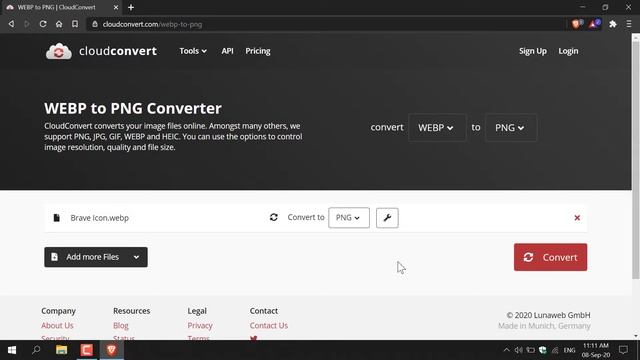
Task: Remove Brave Icon.webp with the red X
Action: pyautogui.click(x=577, y=218)
